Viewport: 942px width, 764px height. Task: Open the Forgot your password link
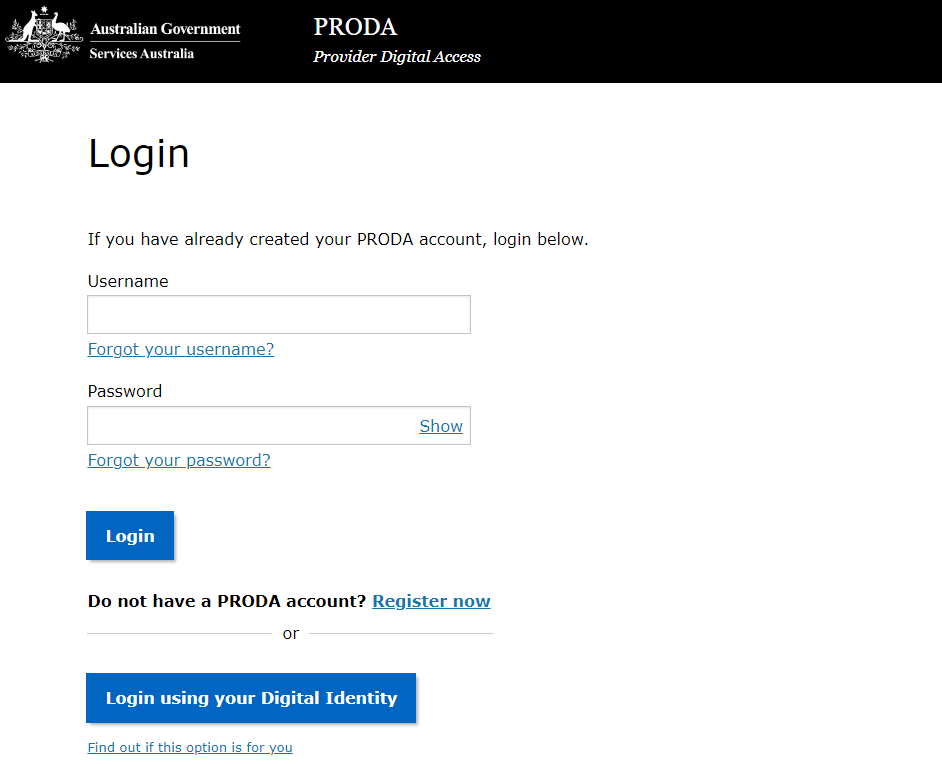pos(179,460)
